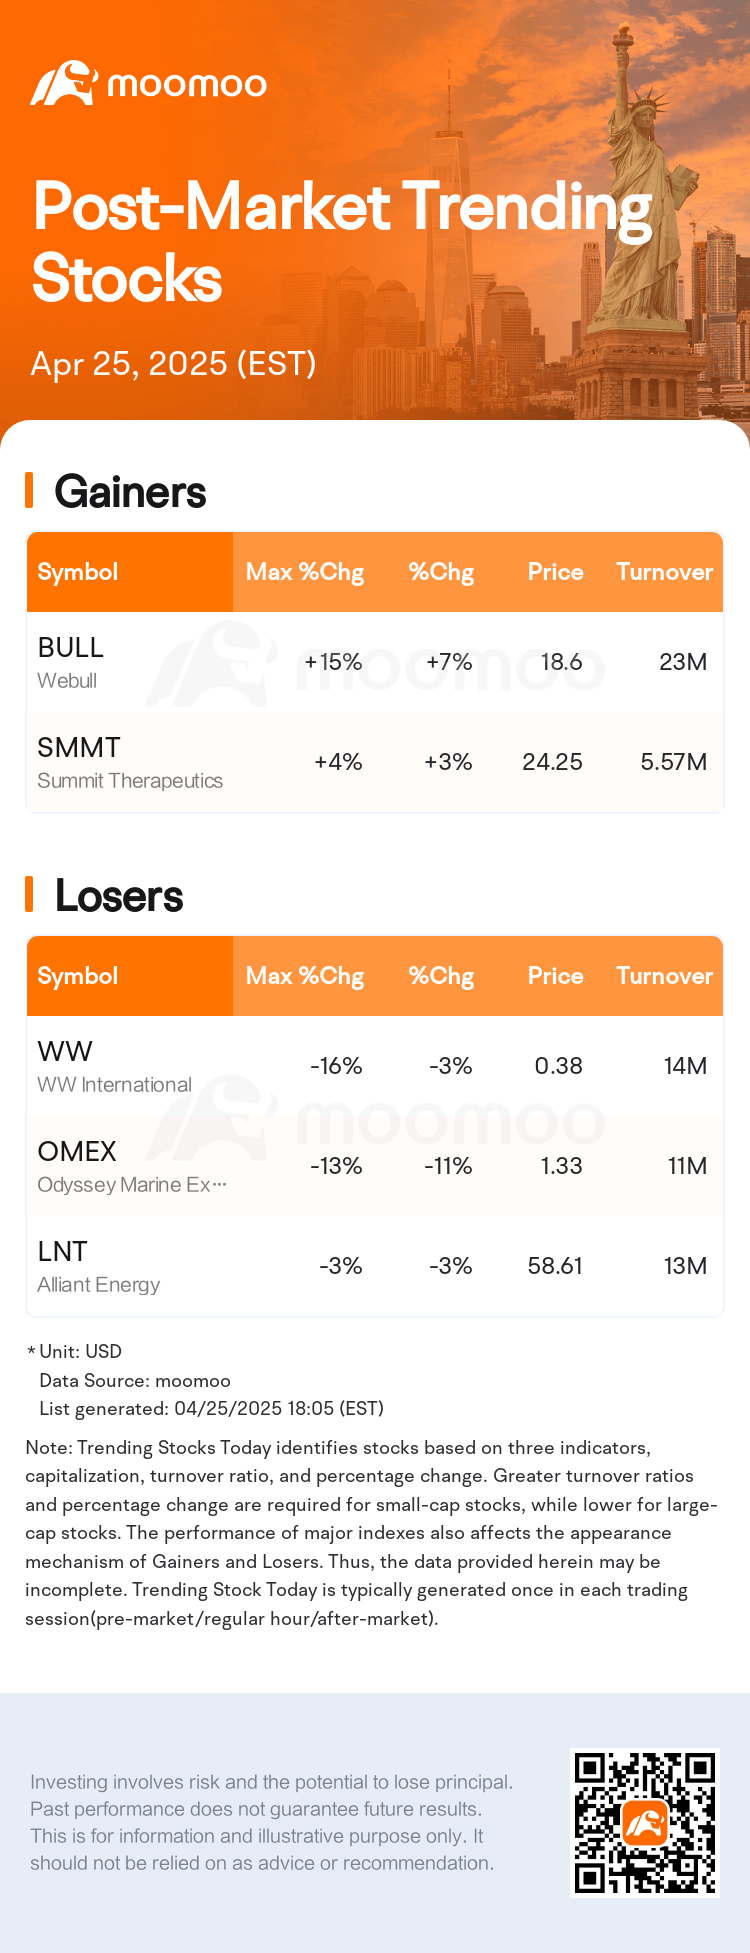This screenshot has height=1953, width=750.
Task: Click the orange bar marker beside Gainers
Action: 29,491
